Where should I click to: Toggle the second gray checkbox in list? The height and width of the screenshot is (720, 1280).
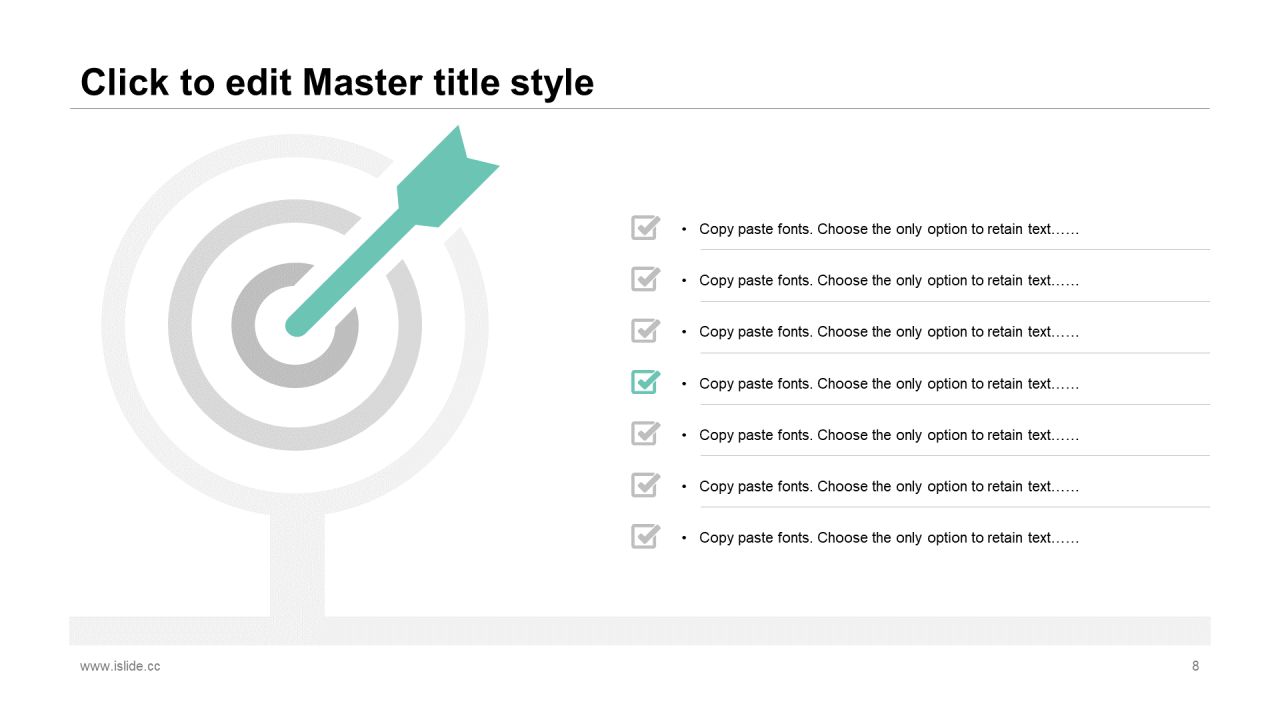tap(646, 279)
